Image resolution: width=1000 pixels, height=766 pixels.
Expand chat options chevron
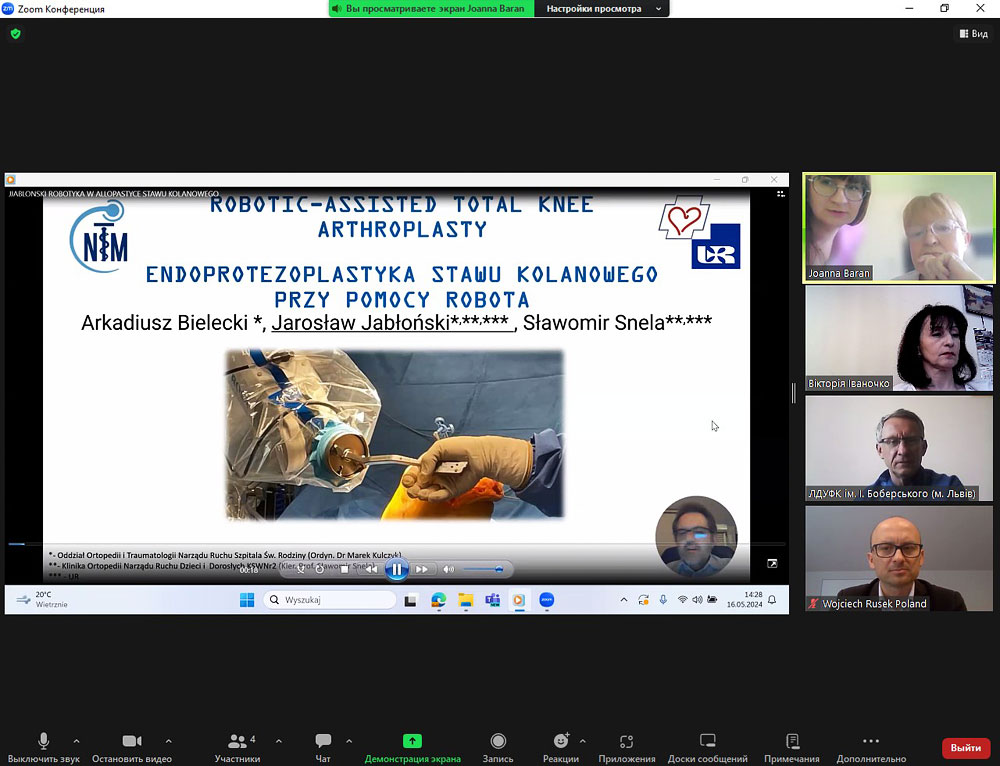pos(349,741)
